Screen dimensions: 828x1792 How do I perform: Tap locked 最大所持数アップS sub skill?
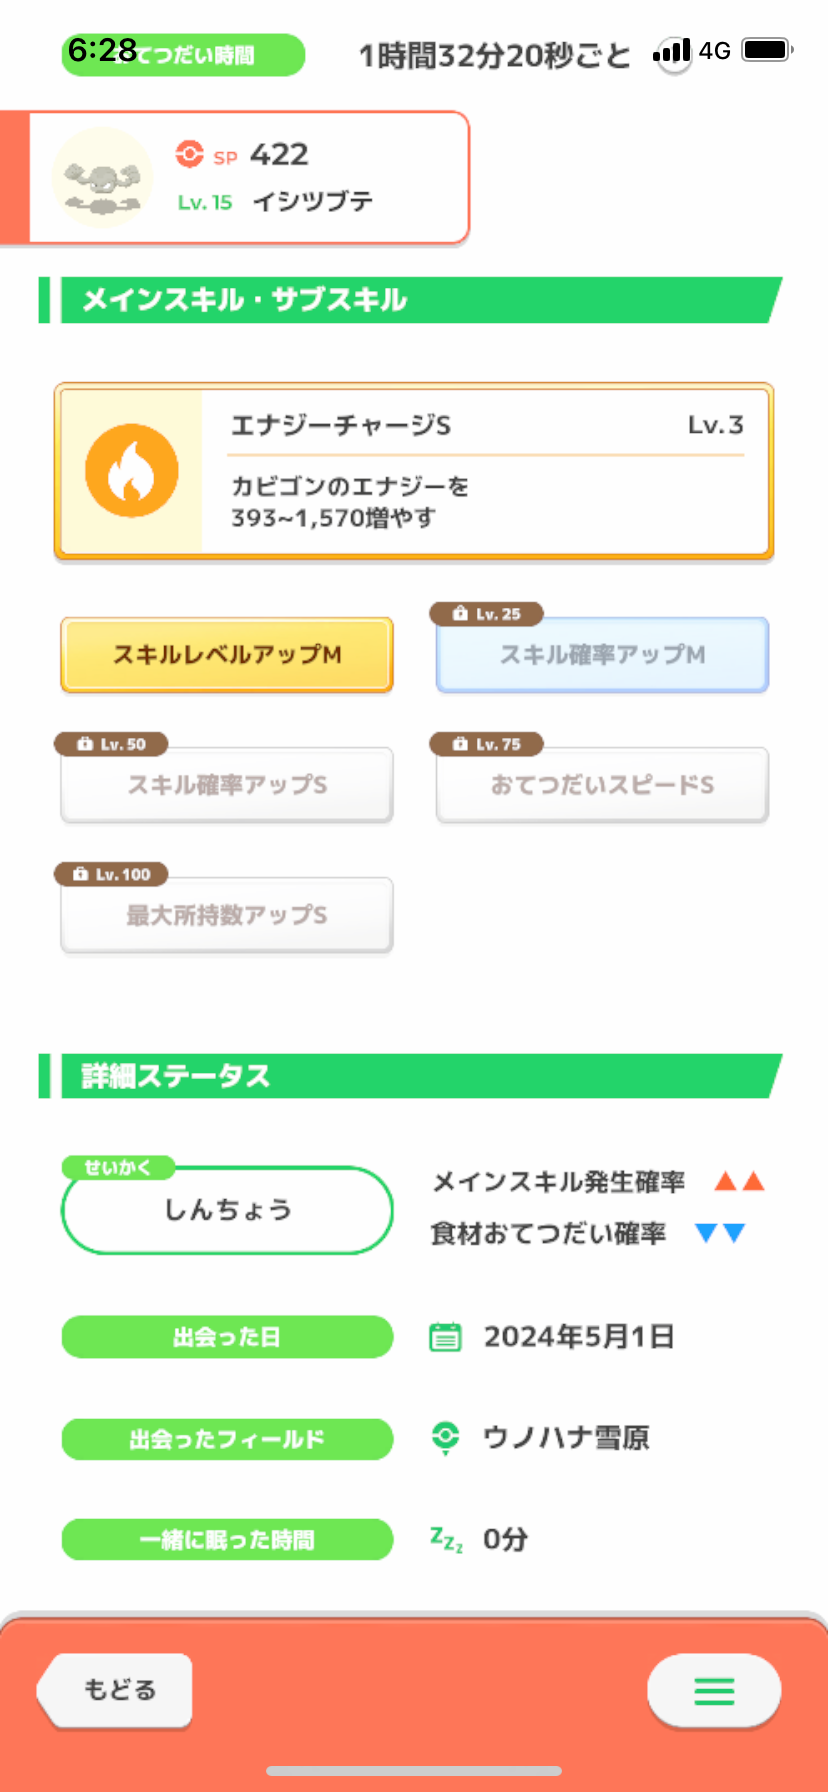(x=227, y=915)
